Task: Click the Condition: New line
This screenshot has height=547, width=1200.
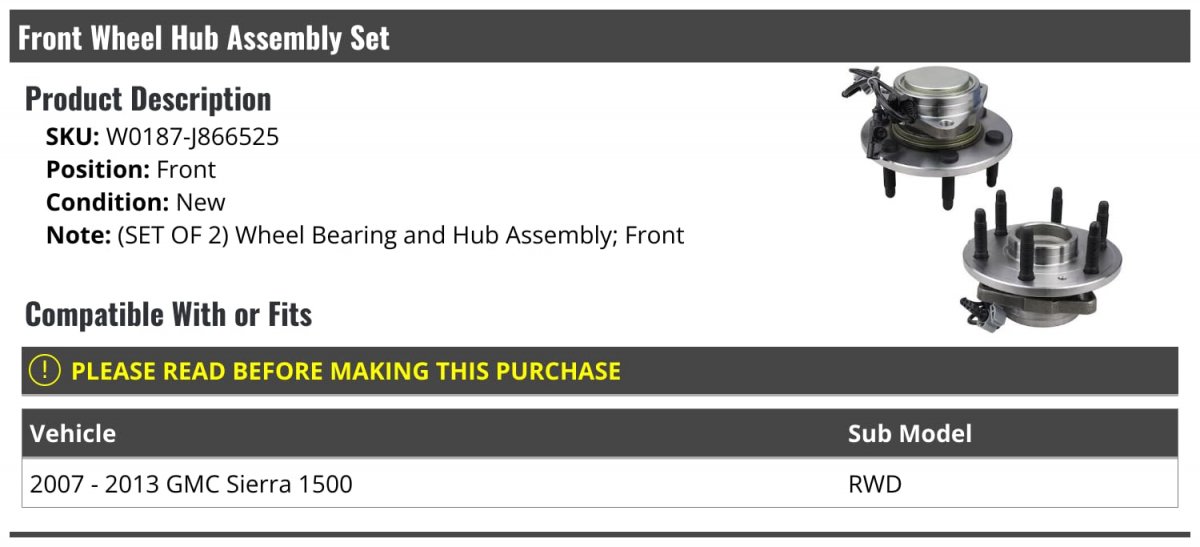Action: [x=136, y=202]
